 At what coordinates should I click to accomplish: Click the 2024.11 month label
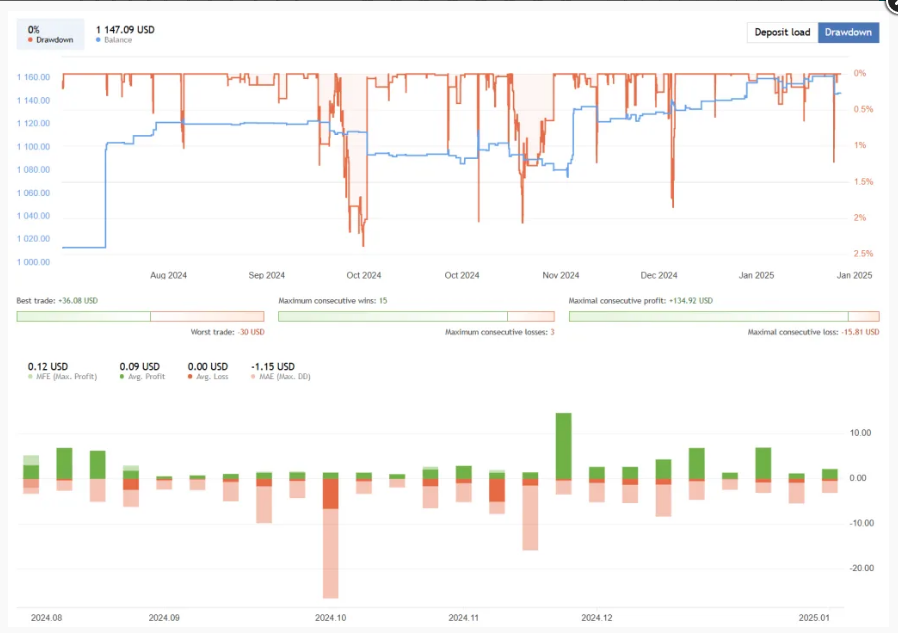(463, 618)
